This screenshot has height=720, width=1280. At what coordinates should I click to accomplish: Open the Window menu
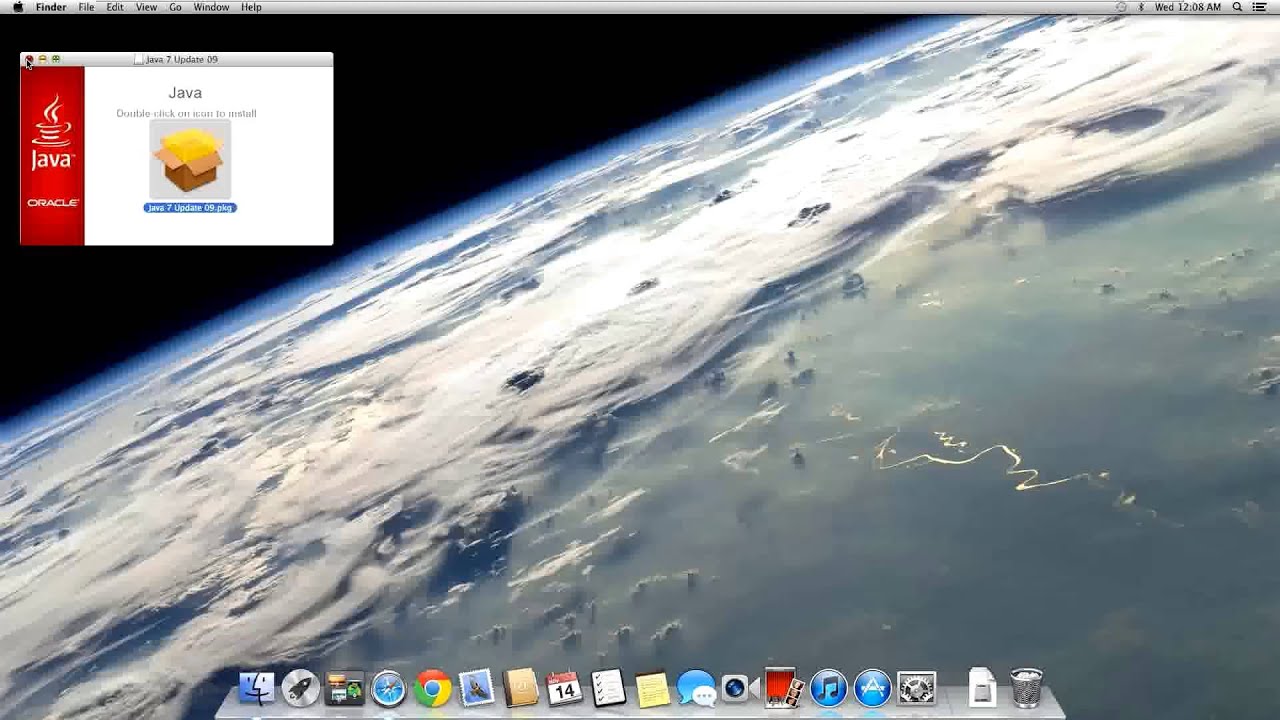pos(211,7)
